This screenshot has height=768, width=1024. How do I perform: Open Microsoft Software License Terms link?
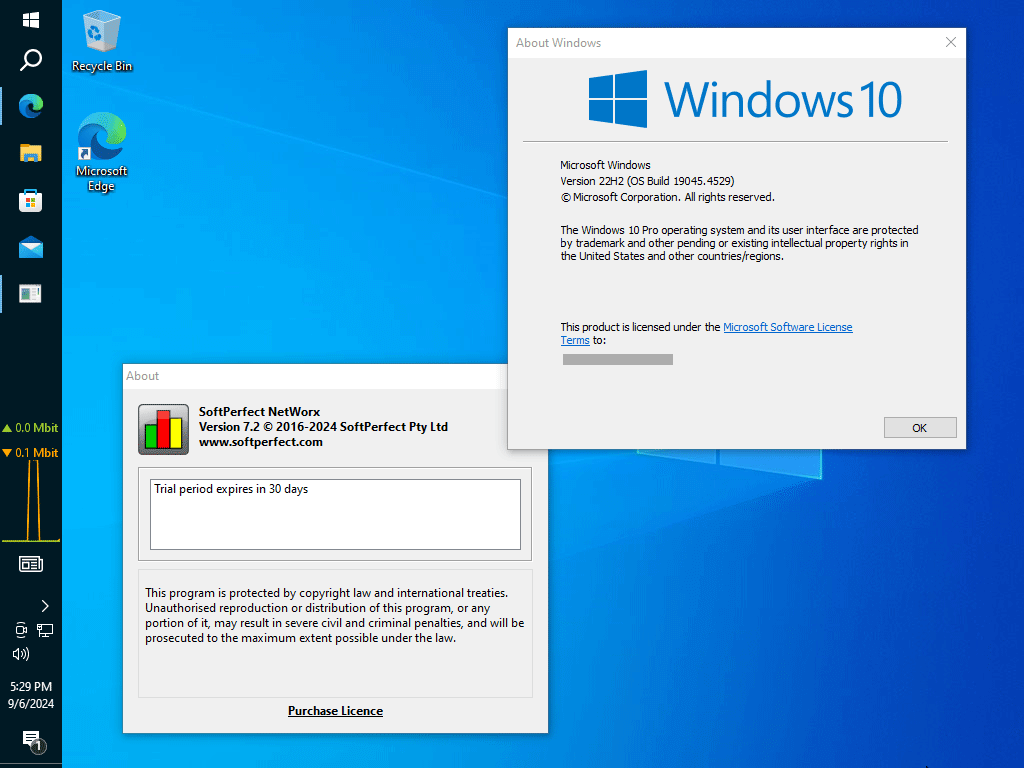coord(787,327)
